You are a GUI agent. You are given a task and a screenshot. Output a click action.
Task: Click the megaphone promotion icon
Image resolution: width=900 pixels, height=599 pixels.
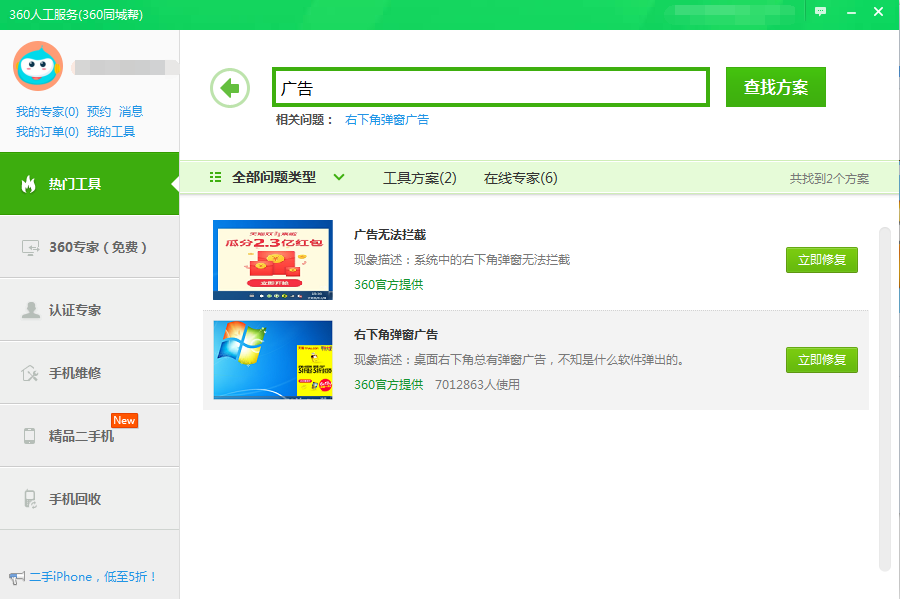coord(16,577)
